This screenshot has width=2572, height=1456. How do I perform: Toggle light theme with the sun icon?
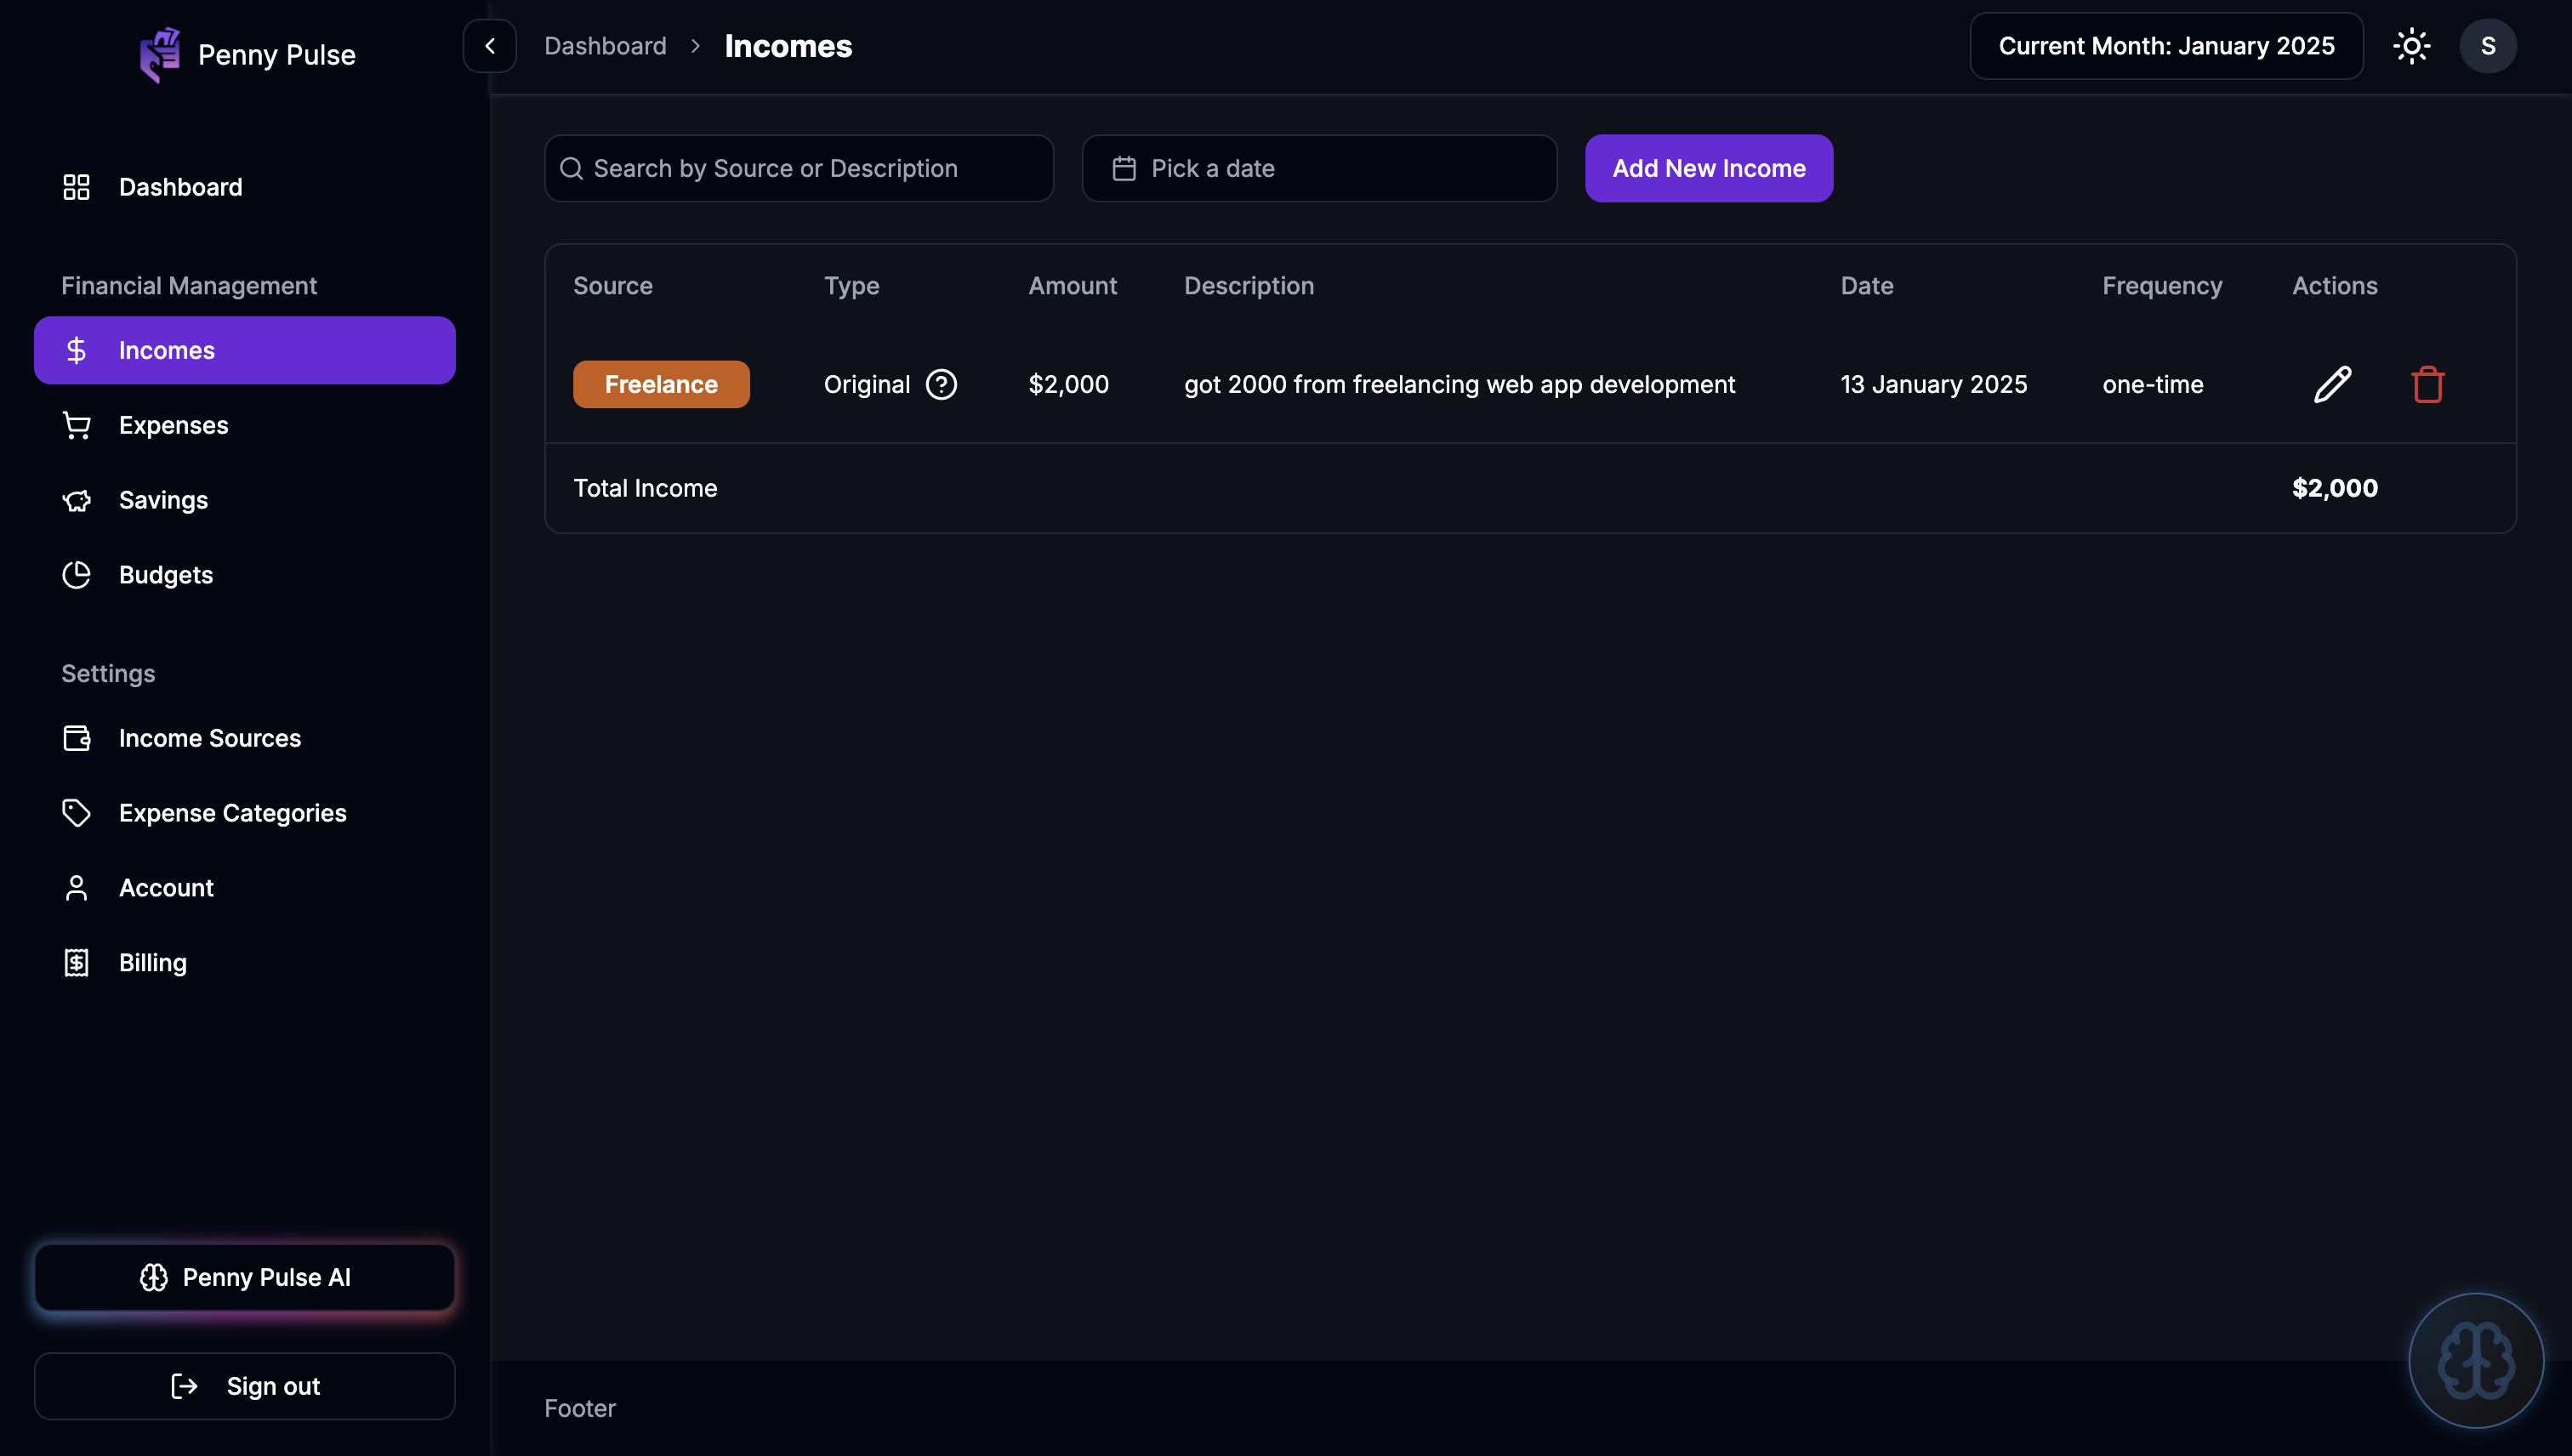pyautogui.click(x=2411, y=46)
